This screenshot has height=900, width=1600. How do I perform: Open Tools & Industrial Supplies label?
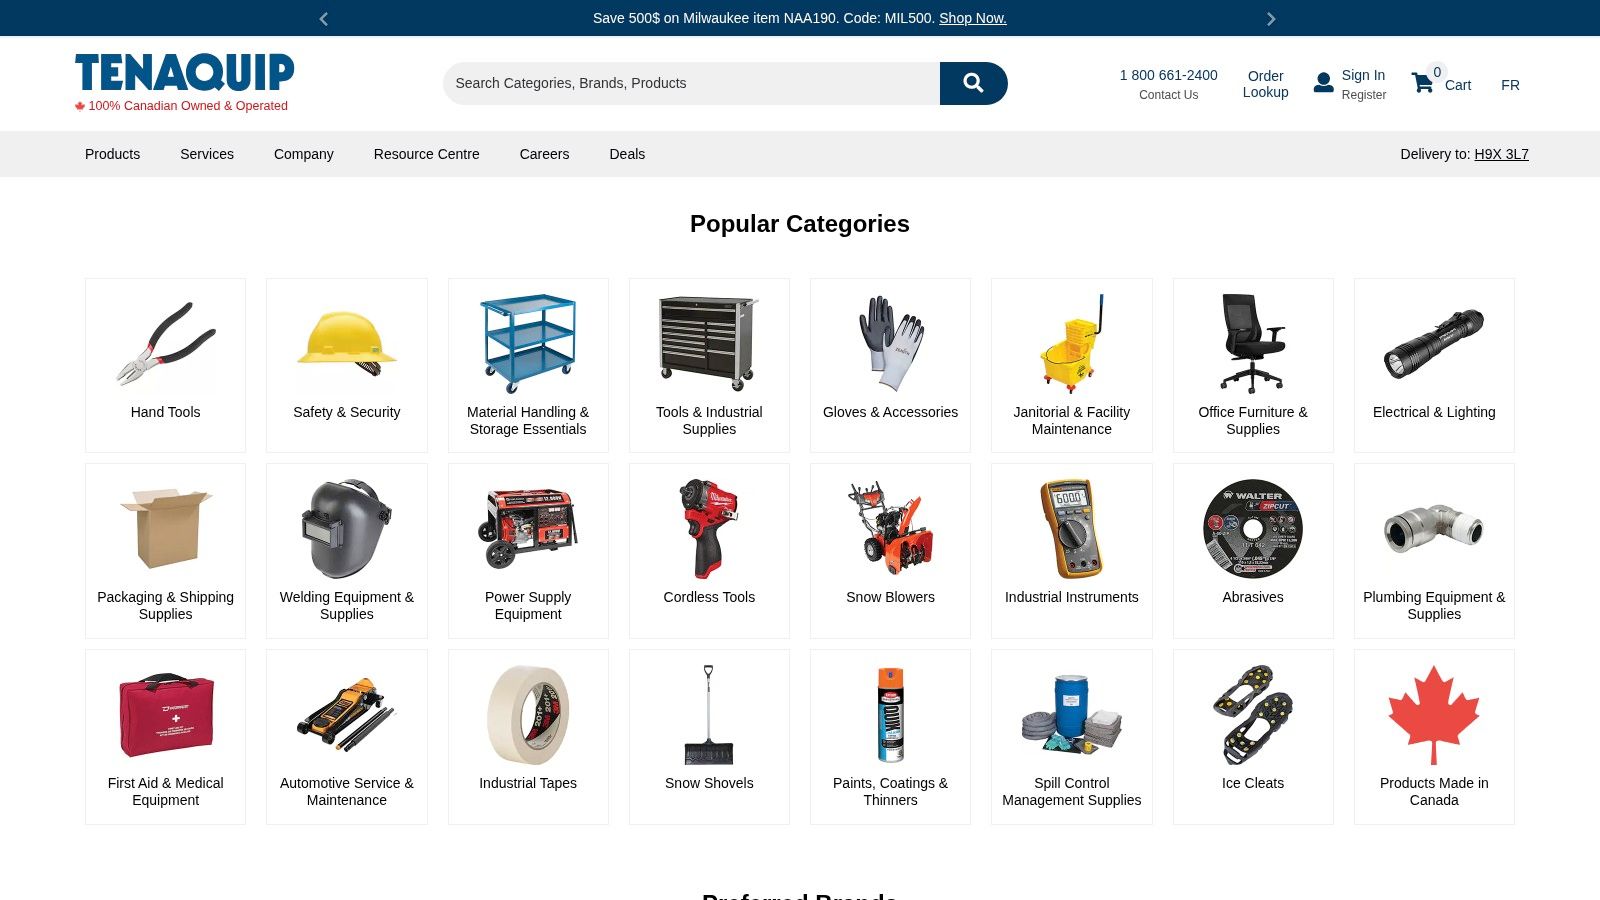click(x=709, y=420)
